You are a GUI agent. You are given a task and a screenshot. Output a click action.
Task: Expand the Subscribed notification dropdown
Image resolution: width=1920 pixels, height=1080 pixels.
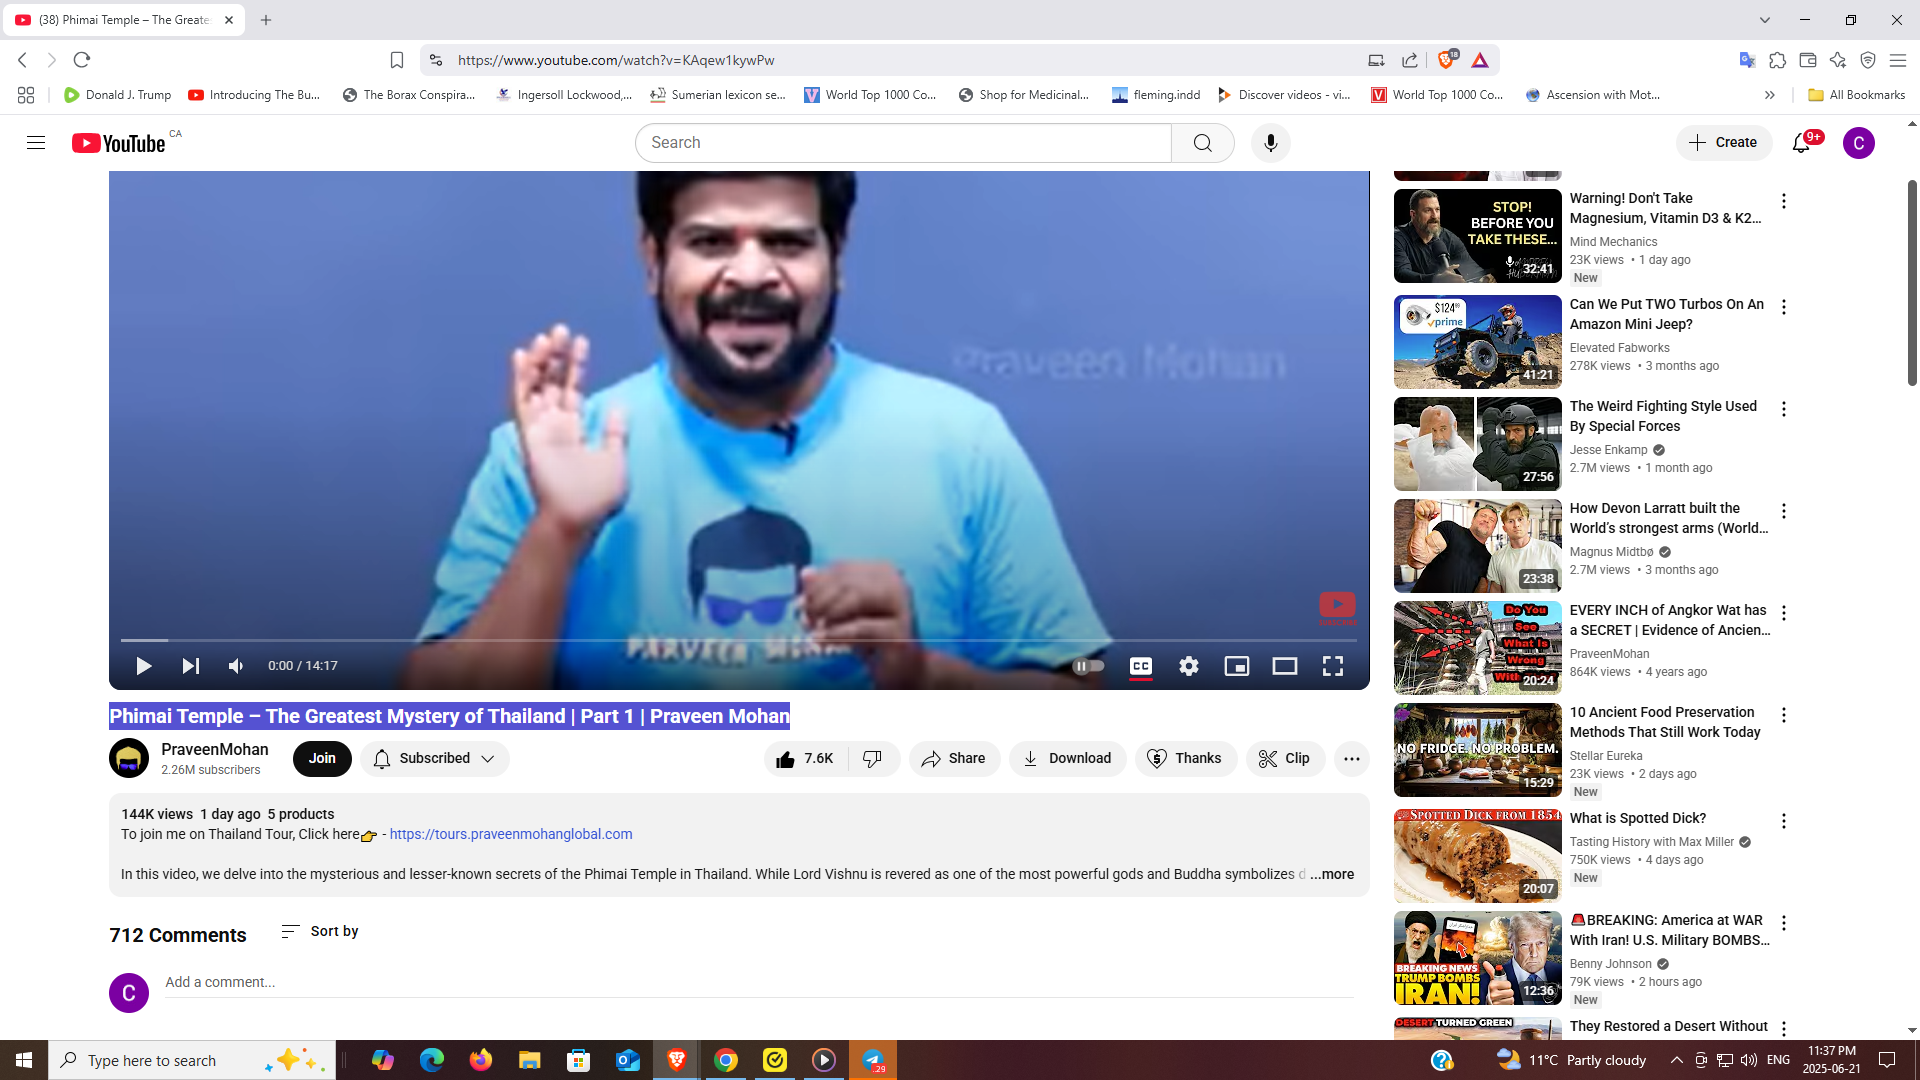(435, 759)
